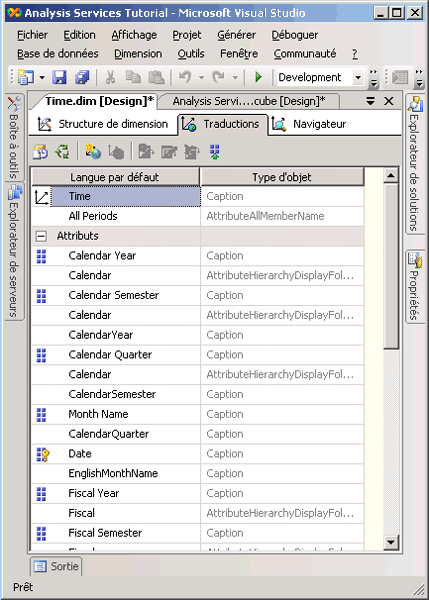429x600 pixels.
Task: Open the ? help menu
Action: 355,54
